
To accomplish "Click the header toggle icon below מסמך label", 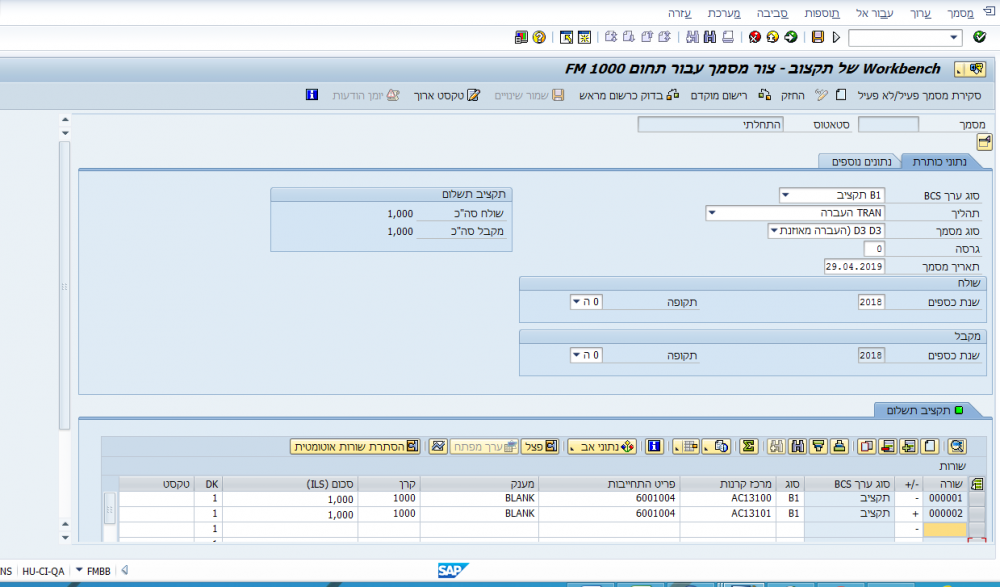I will click(x=984, y=142).
